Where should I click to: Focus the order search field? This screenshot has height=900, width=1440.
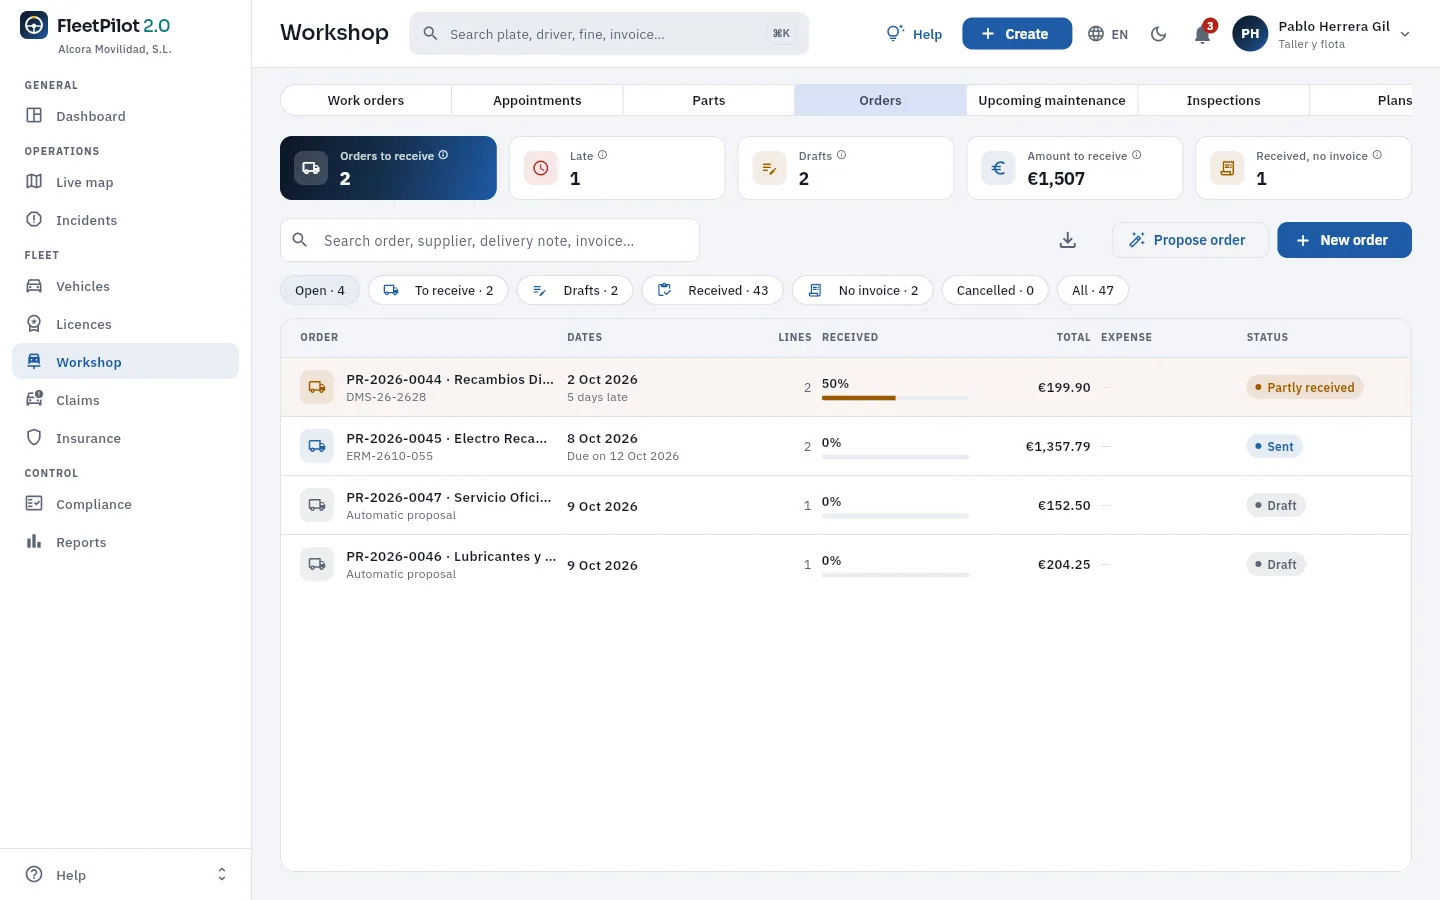490,240
